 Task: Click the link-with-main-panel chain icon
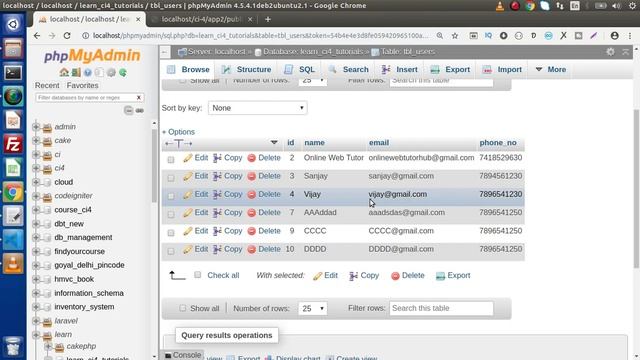coord(140,111)
